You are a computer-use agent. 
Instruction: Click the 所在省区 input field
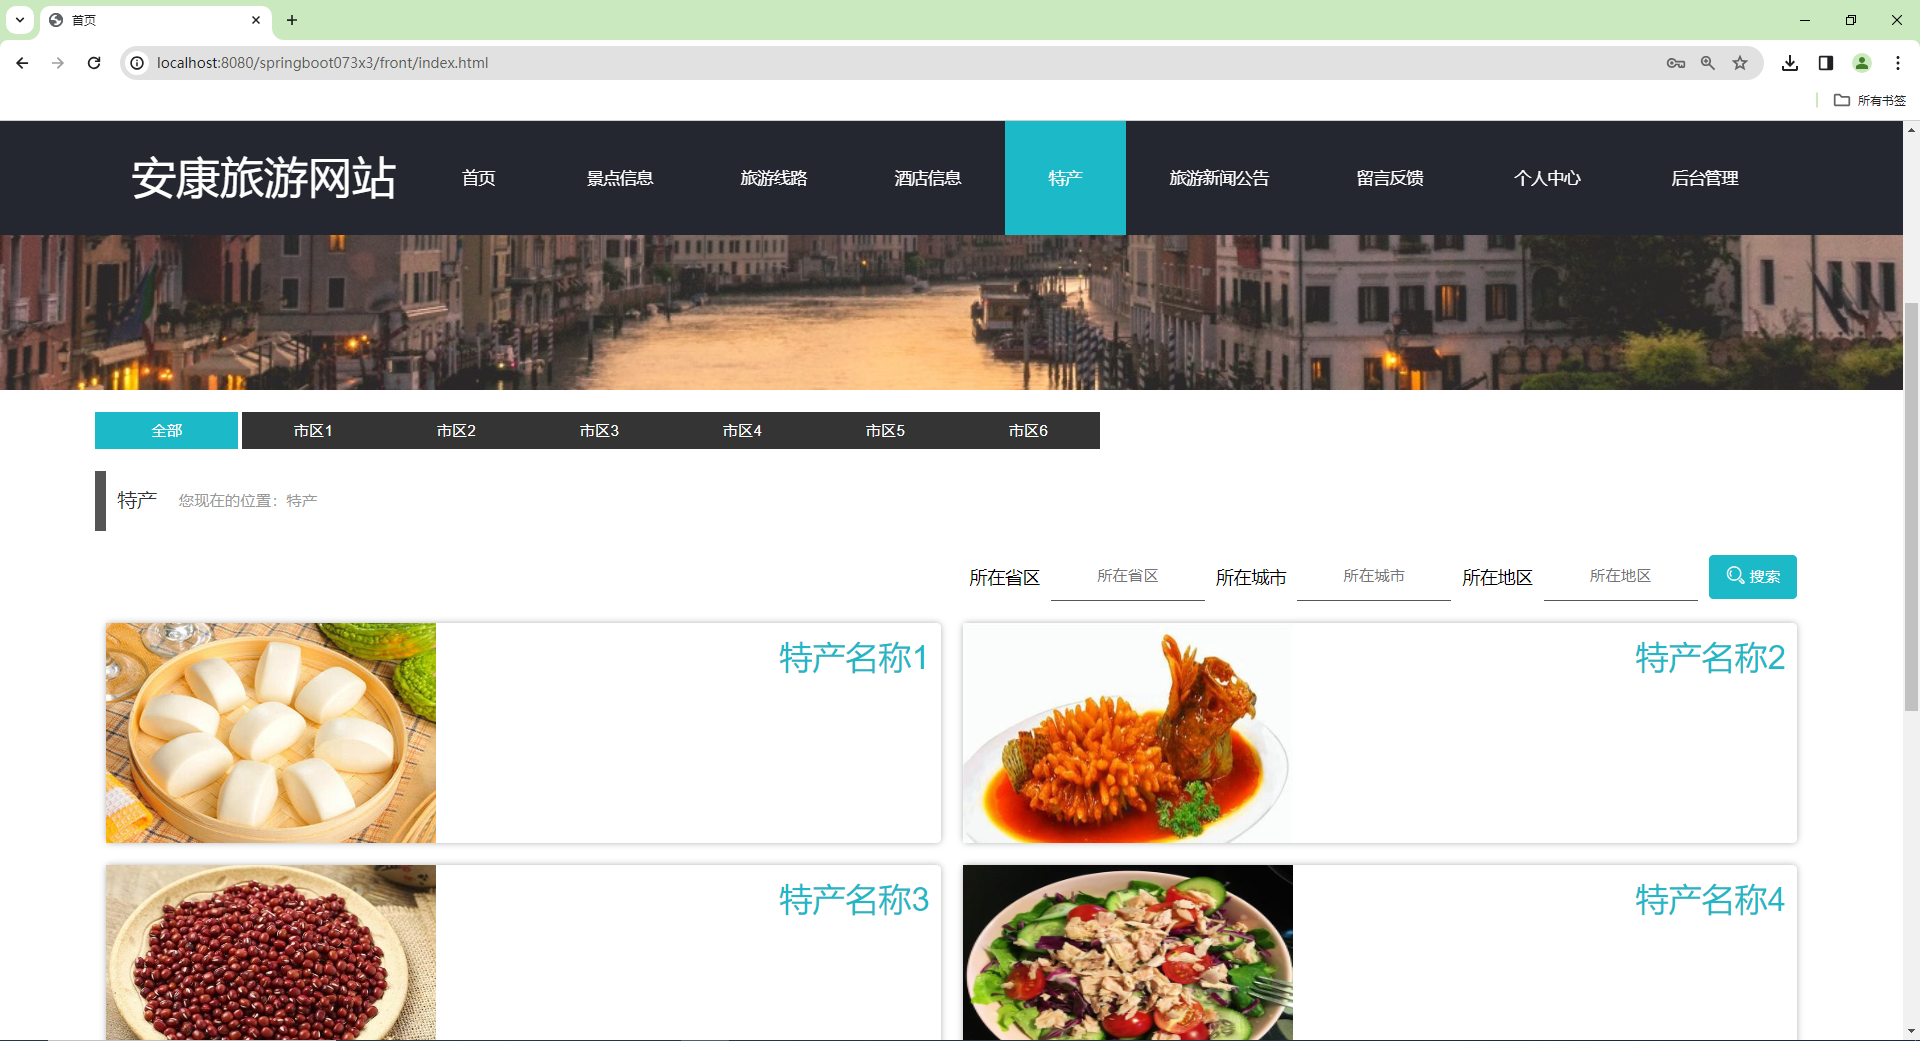(x=1128, y=577)
